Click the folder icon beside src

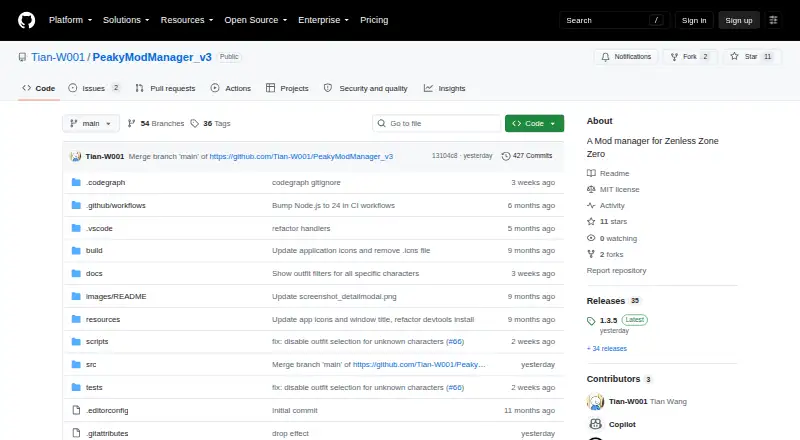76,364
